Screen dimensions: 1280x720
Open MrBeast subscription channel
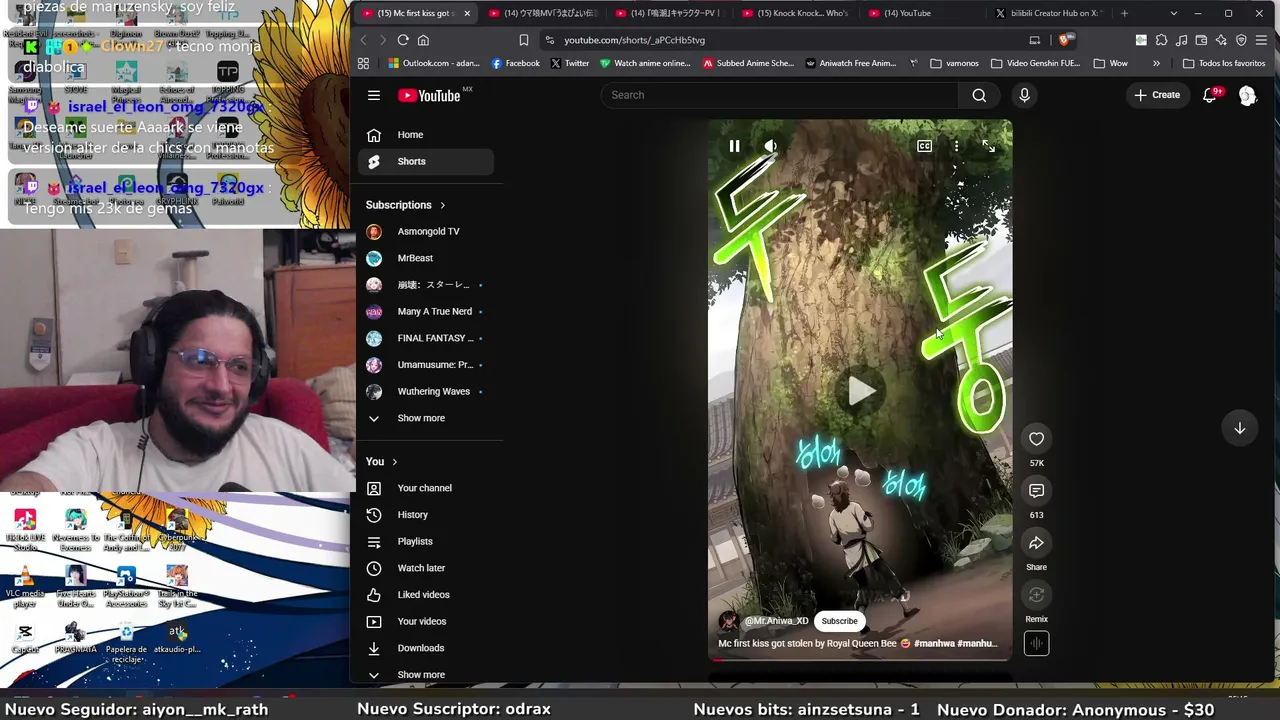[x=426, y=258]
